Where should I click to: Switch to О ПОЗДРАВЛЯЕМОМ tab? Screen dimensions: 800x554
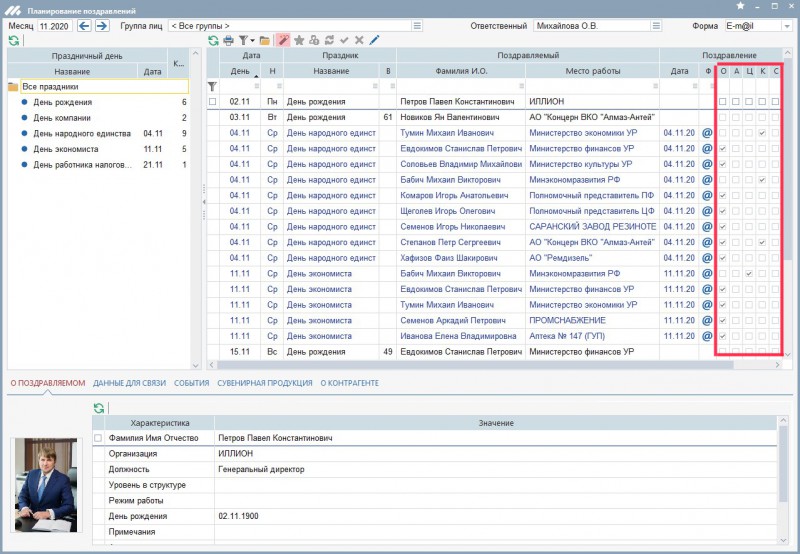click(x=48, y=383)
